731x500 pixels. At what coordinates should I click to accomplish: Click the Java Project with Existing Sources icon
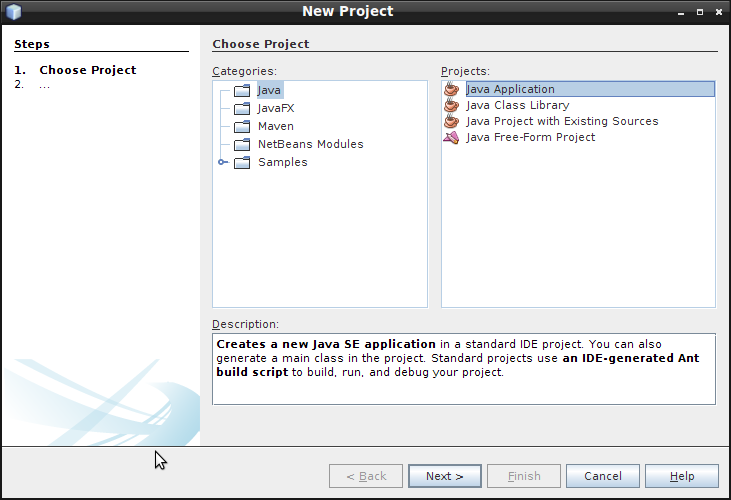452,121
